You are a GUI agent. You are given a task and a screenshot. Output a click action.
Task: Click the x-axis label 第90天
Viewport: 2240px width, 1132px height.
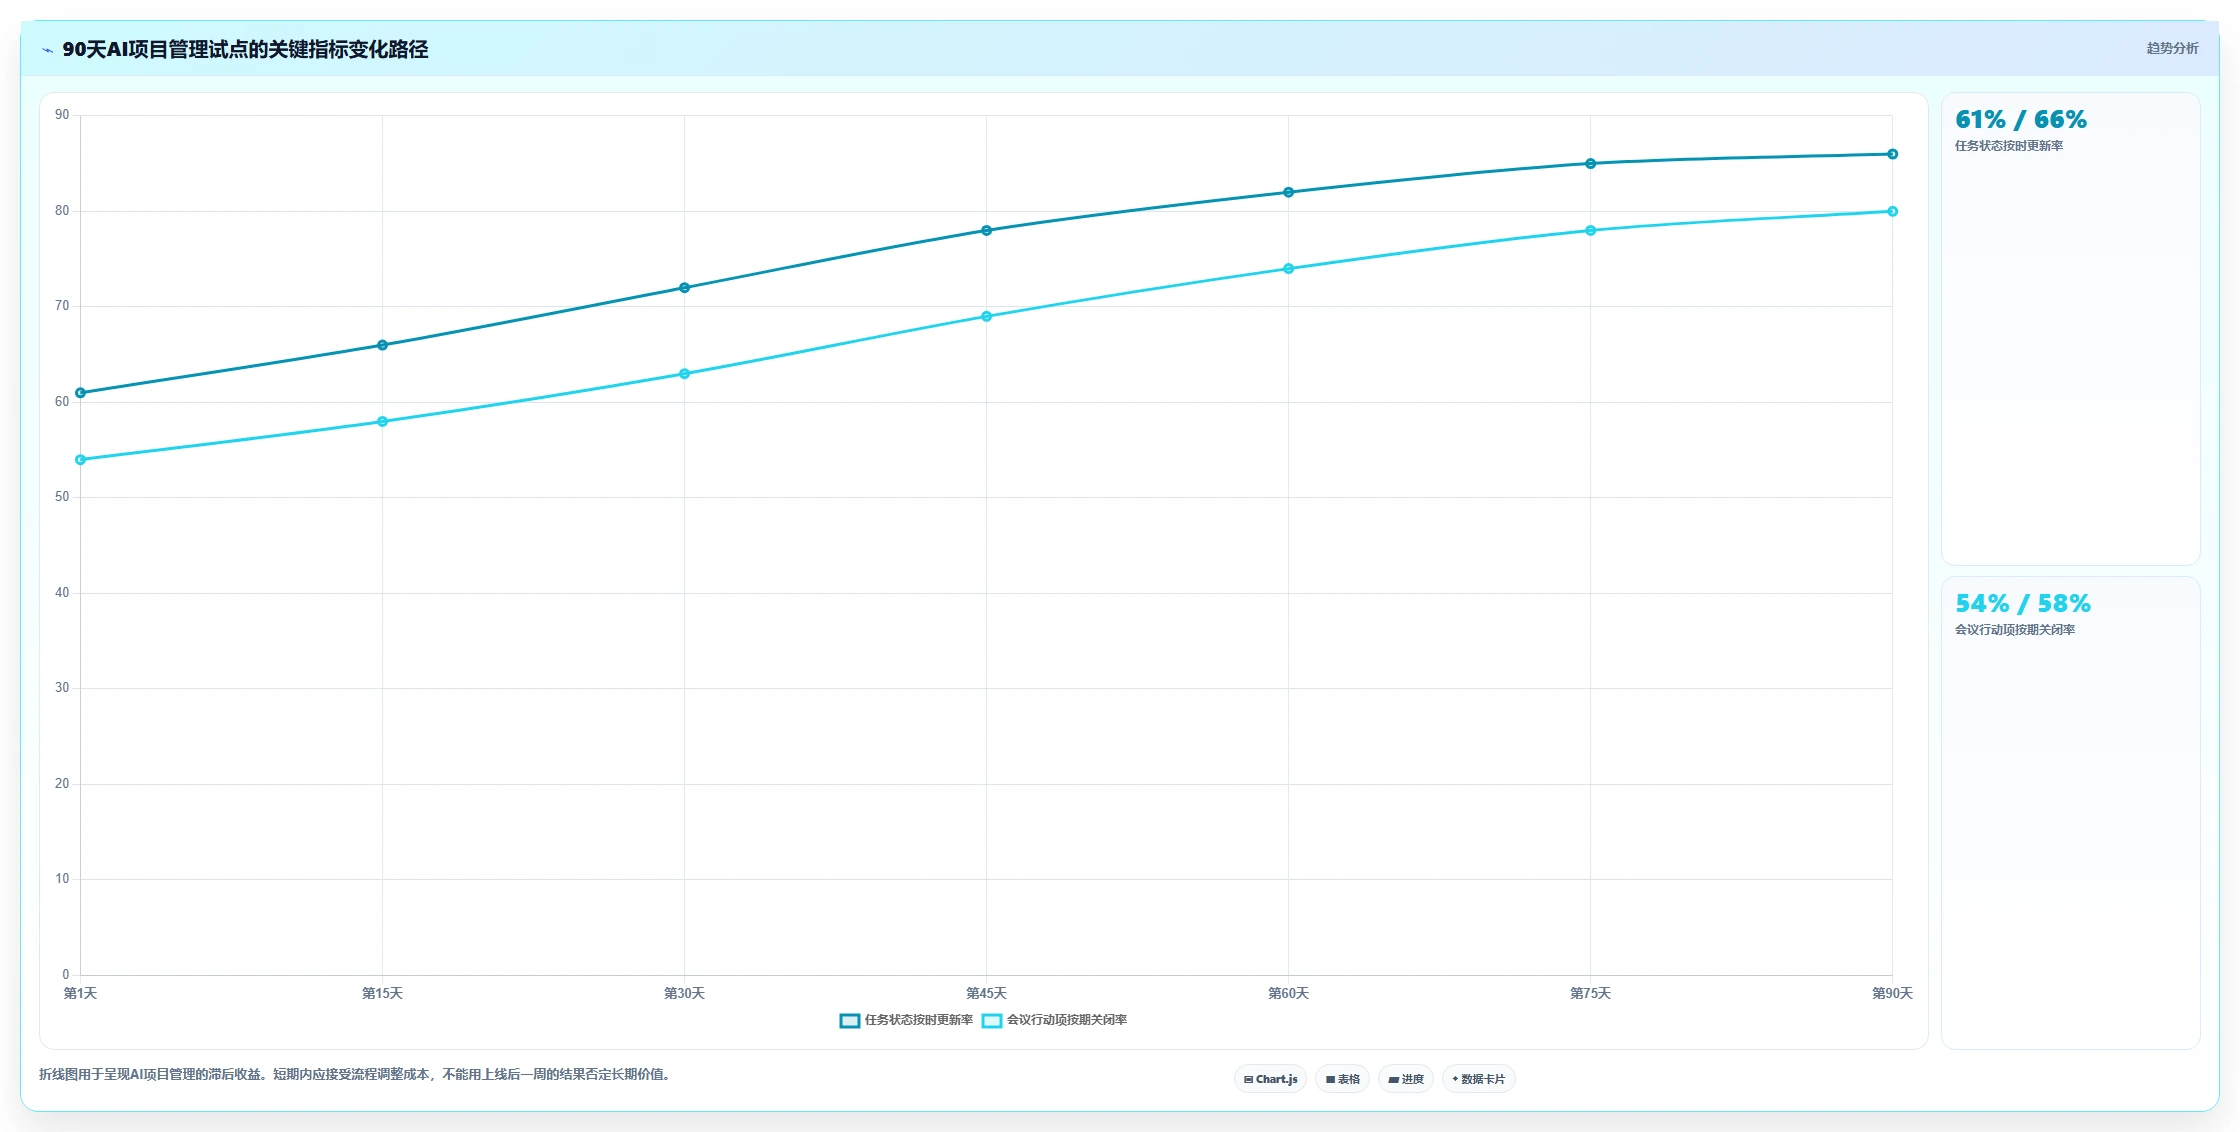[1892, 993]
